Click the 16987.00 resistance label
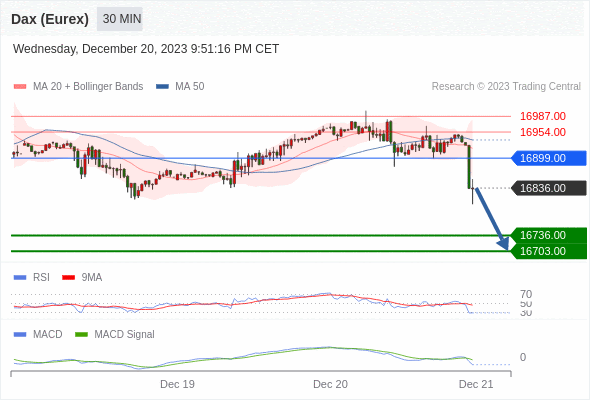This screenshot has height=400, width=590. [x=543, y=116]
